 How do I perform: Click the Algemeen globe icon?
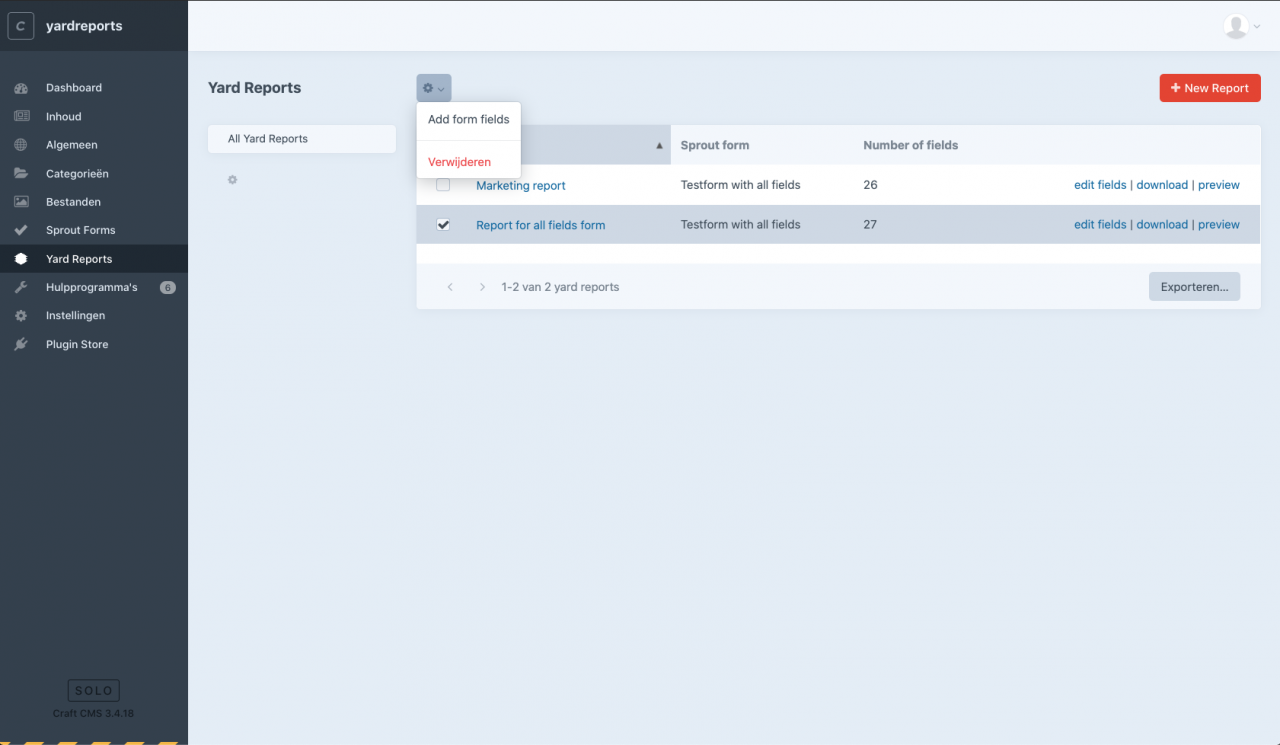pyautogui.click(x=21, y=145)
